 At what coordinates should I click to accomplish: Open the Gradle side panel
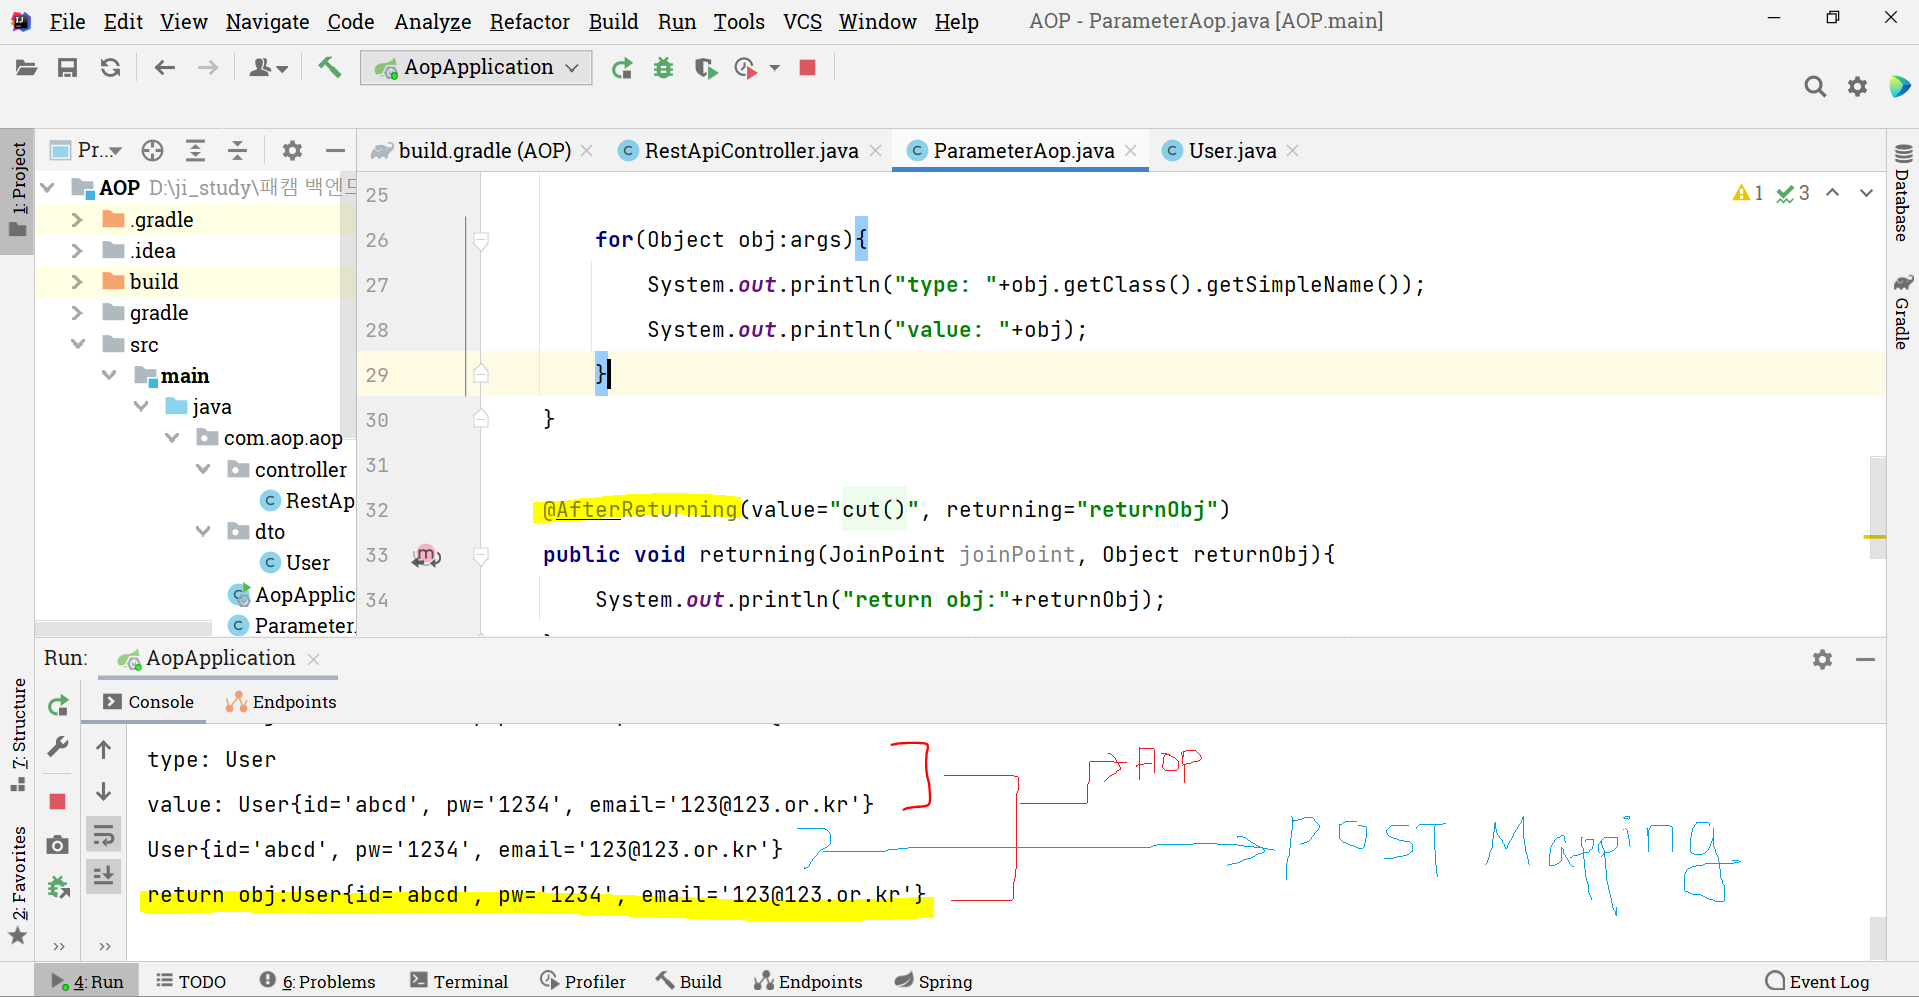[x=1903, y=311]
